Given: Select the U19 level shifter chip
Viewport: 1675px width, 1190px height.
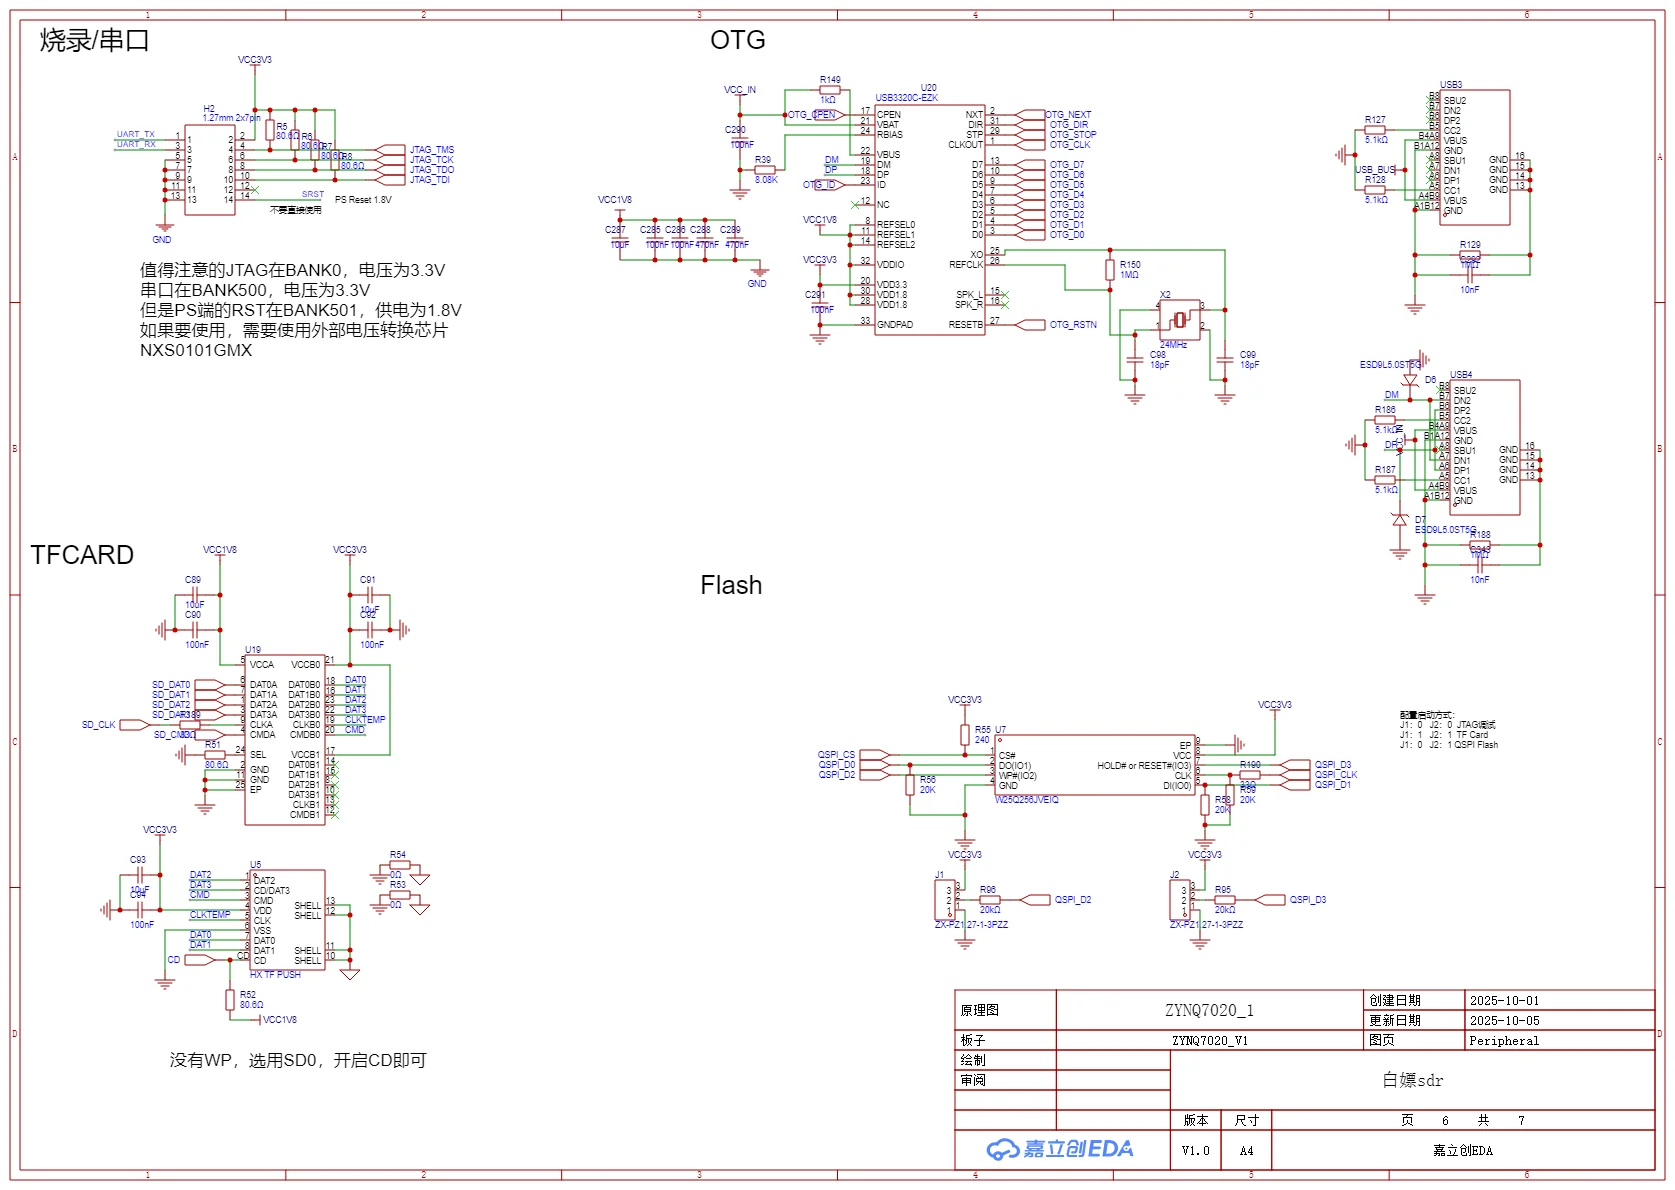Looking at the screenshot, I should (x=284, y=740).
